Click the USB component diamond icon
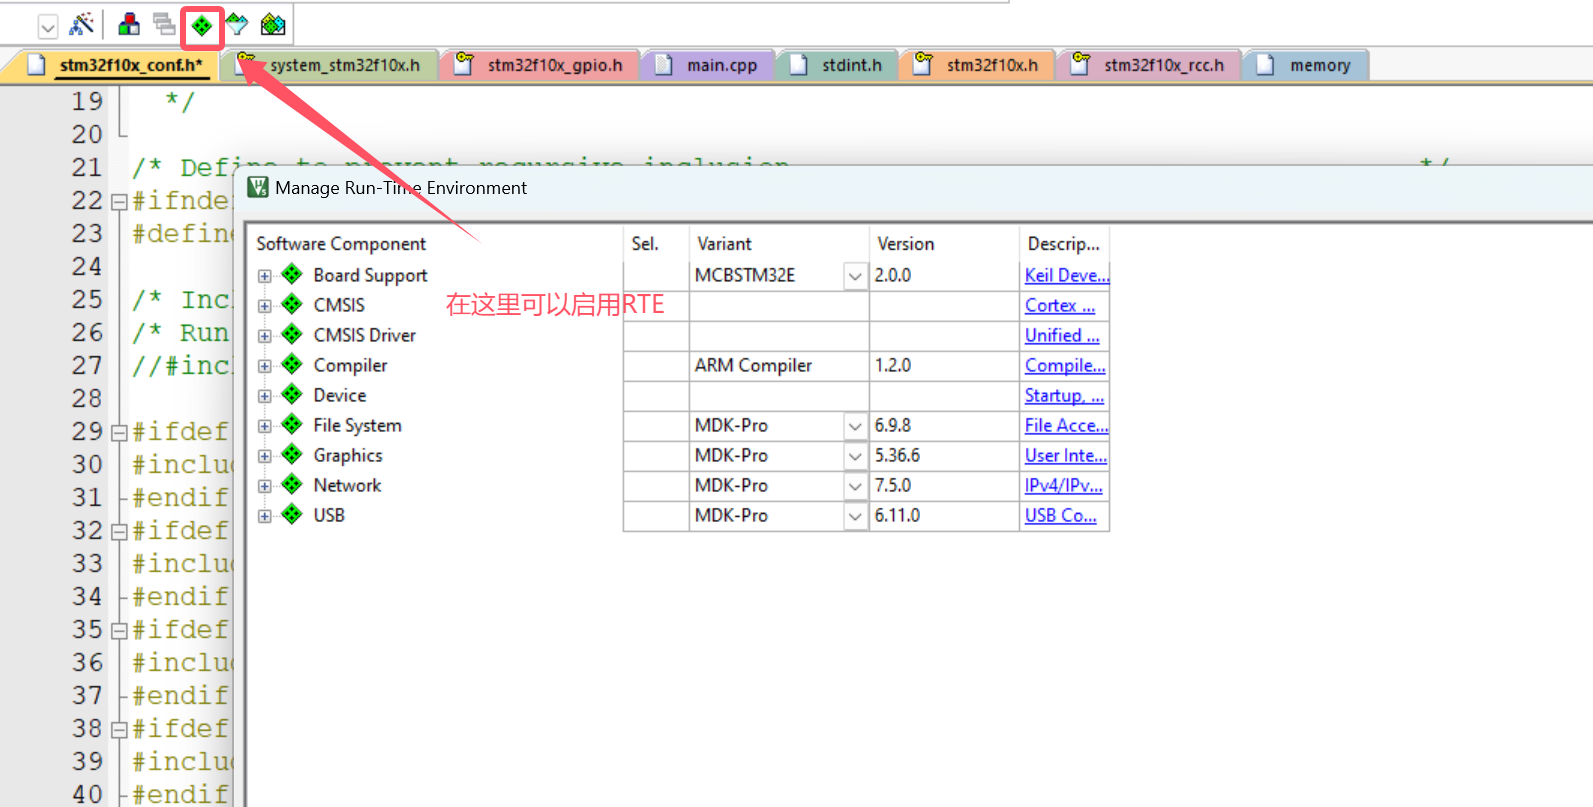The height and width of the screenshot is (807, 1593). [292, 514]
